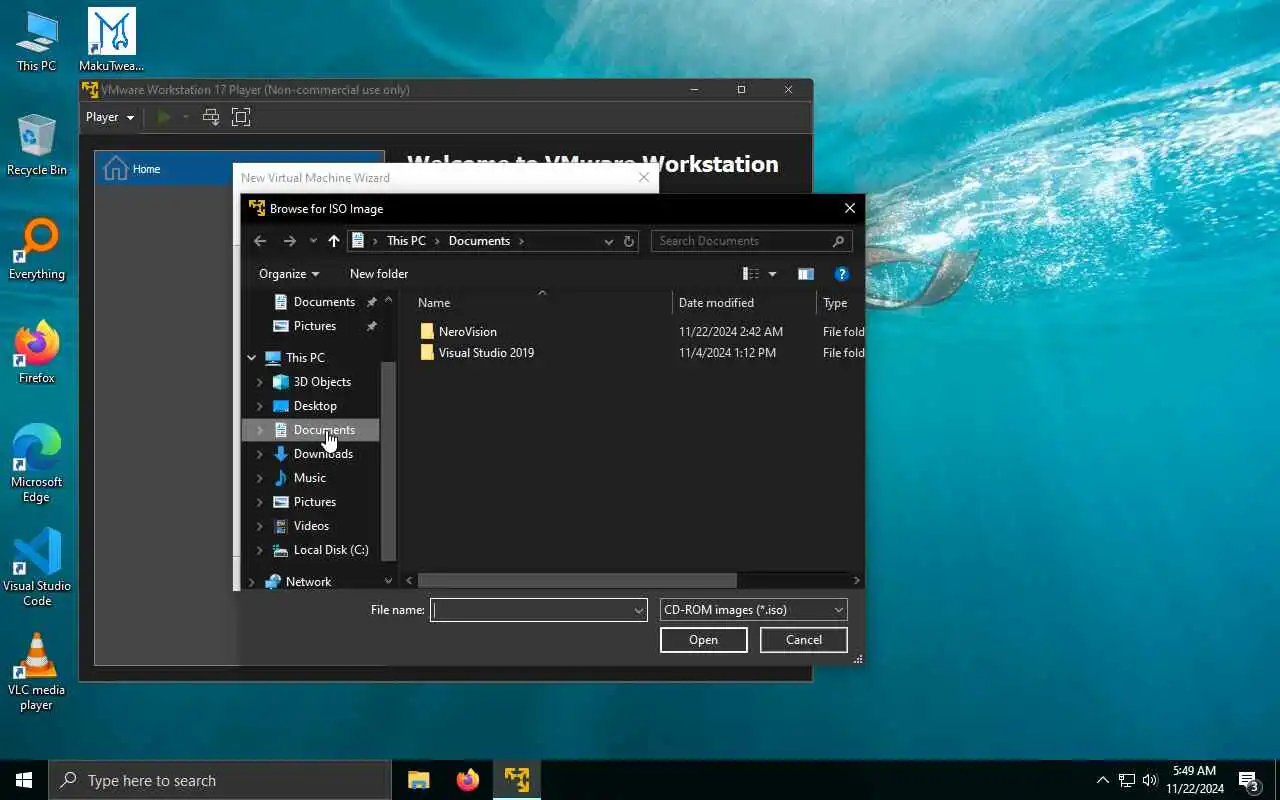Screen dimensions: 1280x800
Task: Show the preview pane
Action: click(806, 274)
